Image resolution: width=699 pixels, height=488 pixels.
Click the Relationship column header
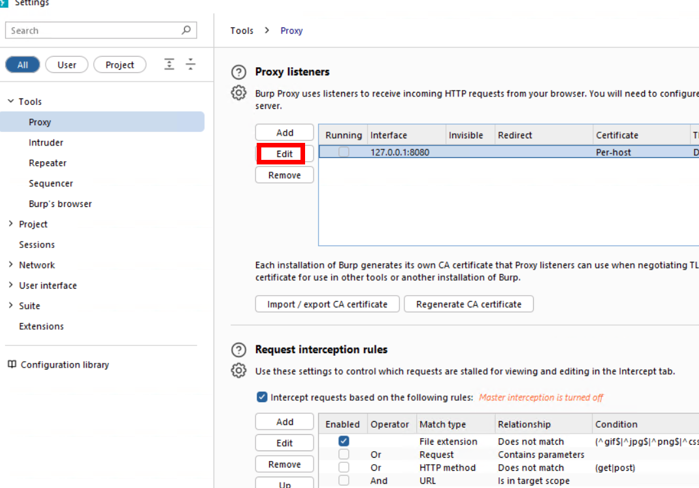(544, 424)
